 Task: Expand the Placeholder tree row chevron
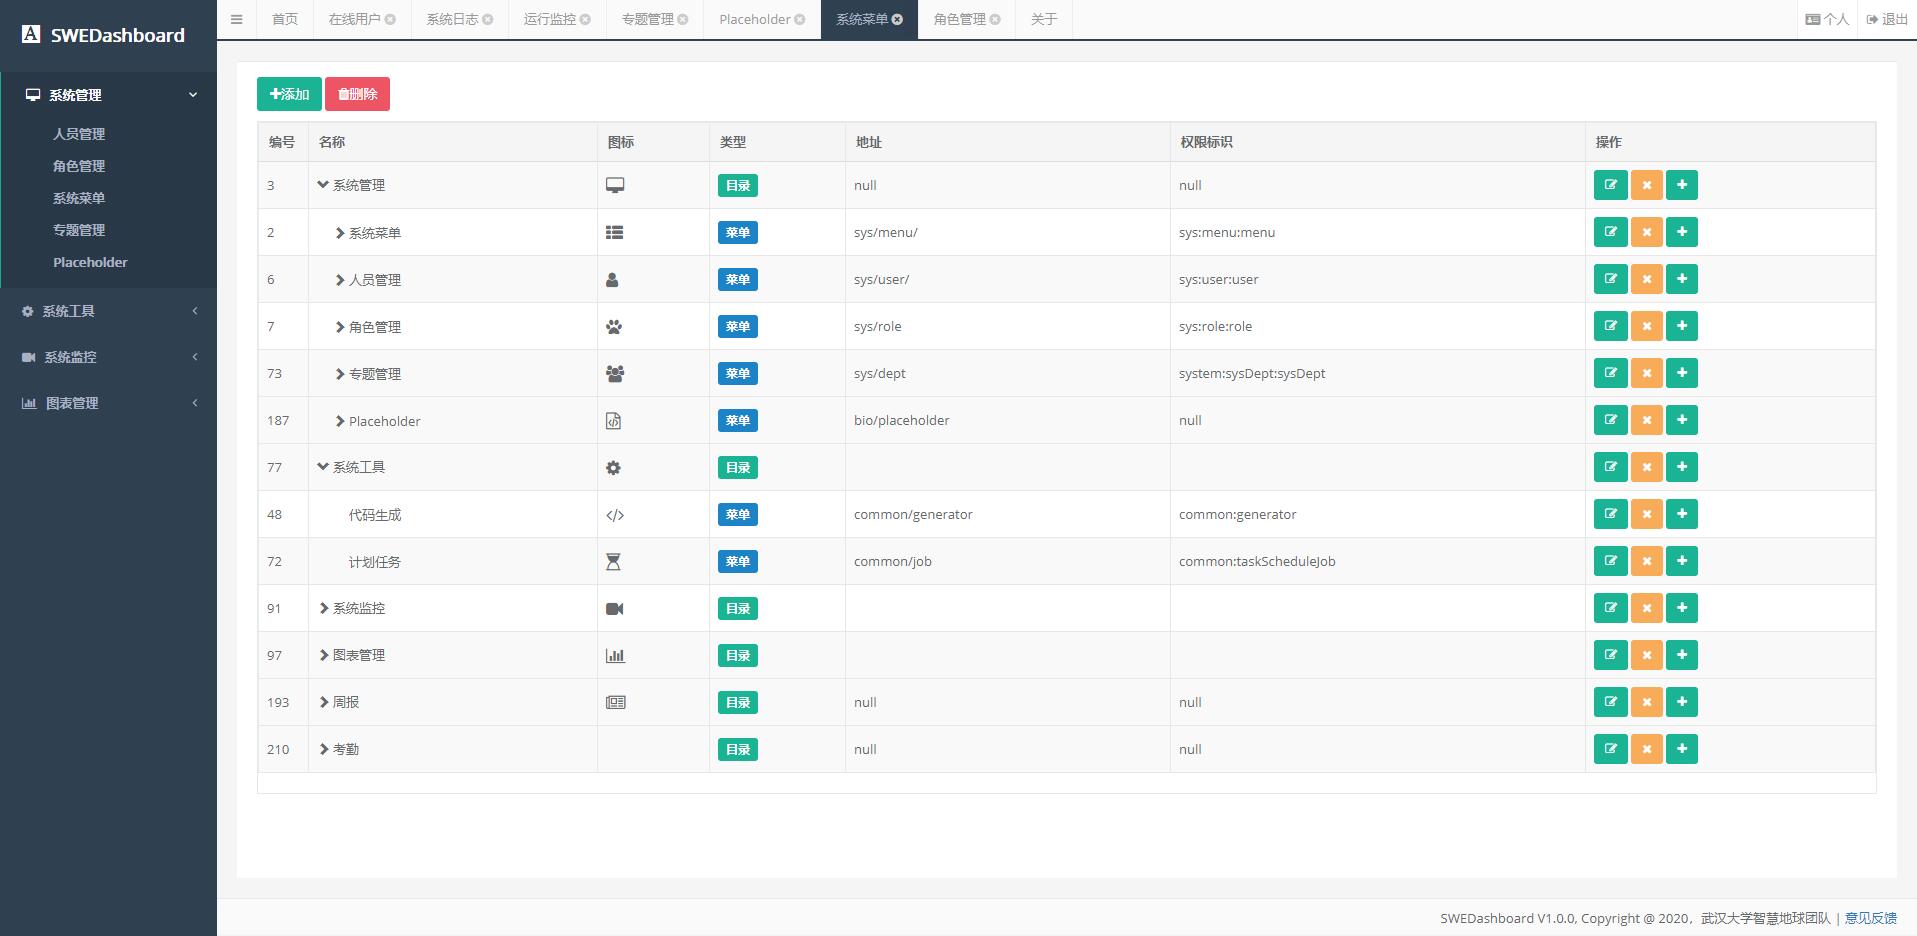pos(340,421)
